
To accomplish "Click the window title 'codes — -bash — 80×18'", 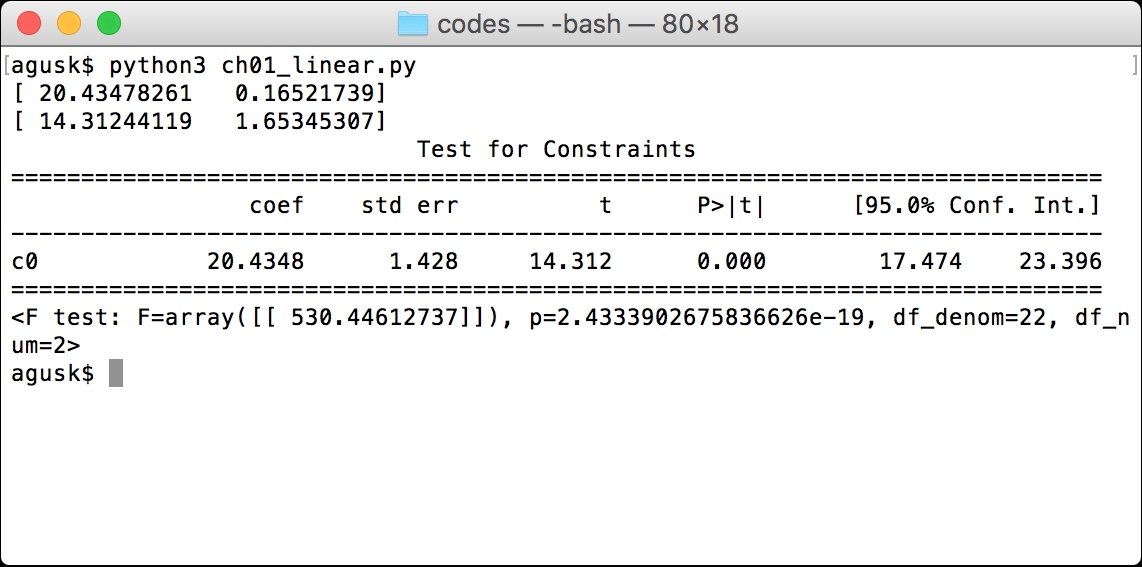I will point(588,24).
